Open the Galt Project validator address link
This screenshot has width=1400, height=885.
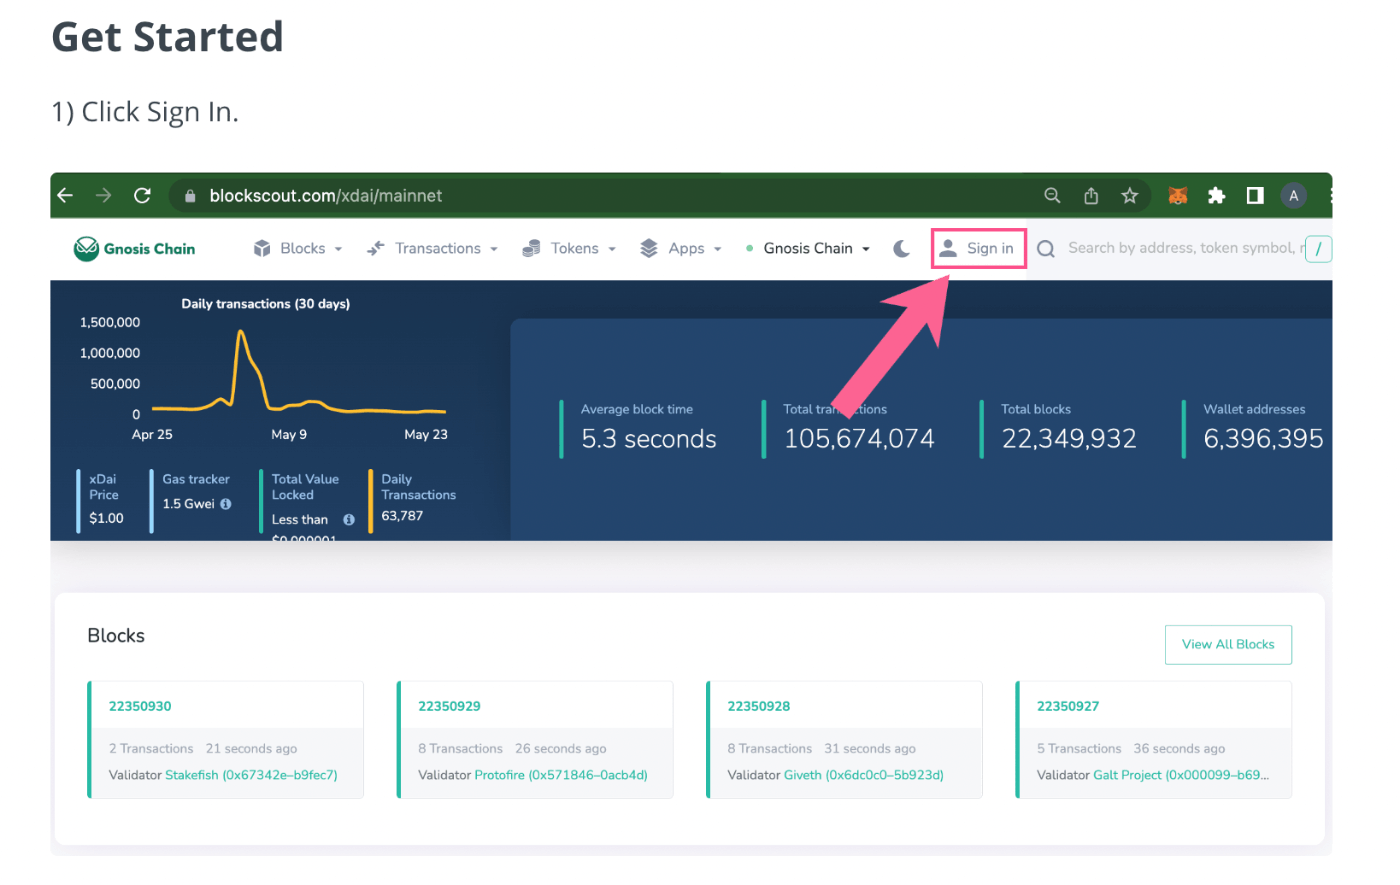click(x=1181, y=776)
